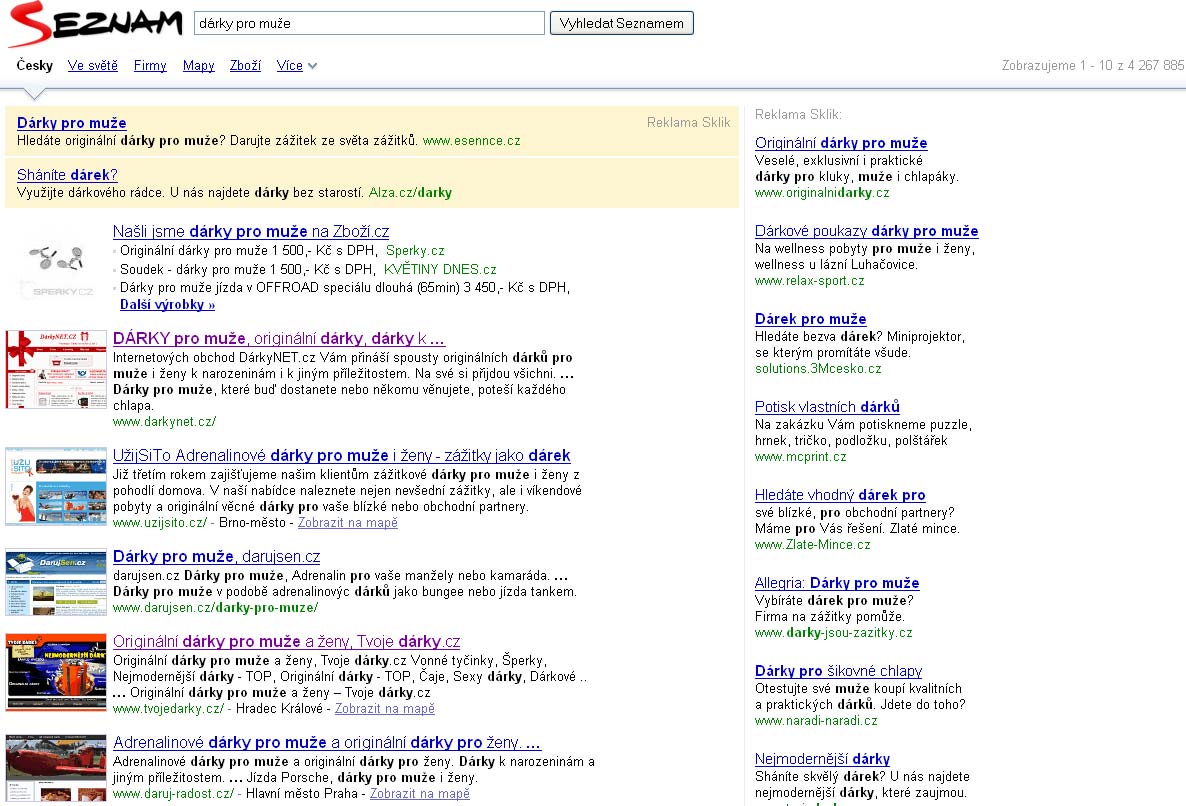Click the solutions.3Mcesko.cz URL
The width and height of the screenshot is (1186, 806).
(818, 368)
